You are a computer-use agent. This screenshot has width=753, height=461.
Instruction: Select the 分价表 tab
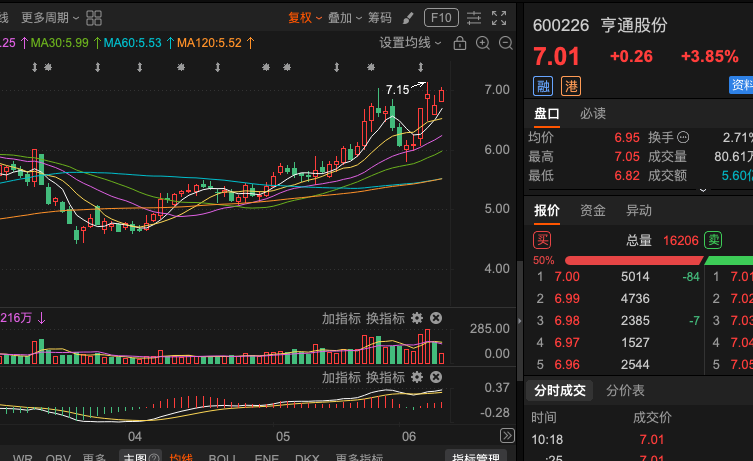(x=625, y=390)
